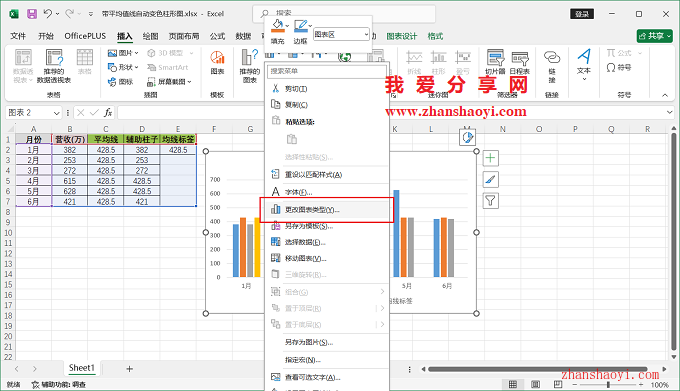Image resolution: width=680 pixels, height=391 pixels.
Task: Switch to Page Layout (页面布局) tab
Action: coord(184,36)
